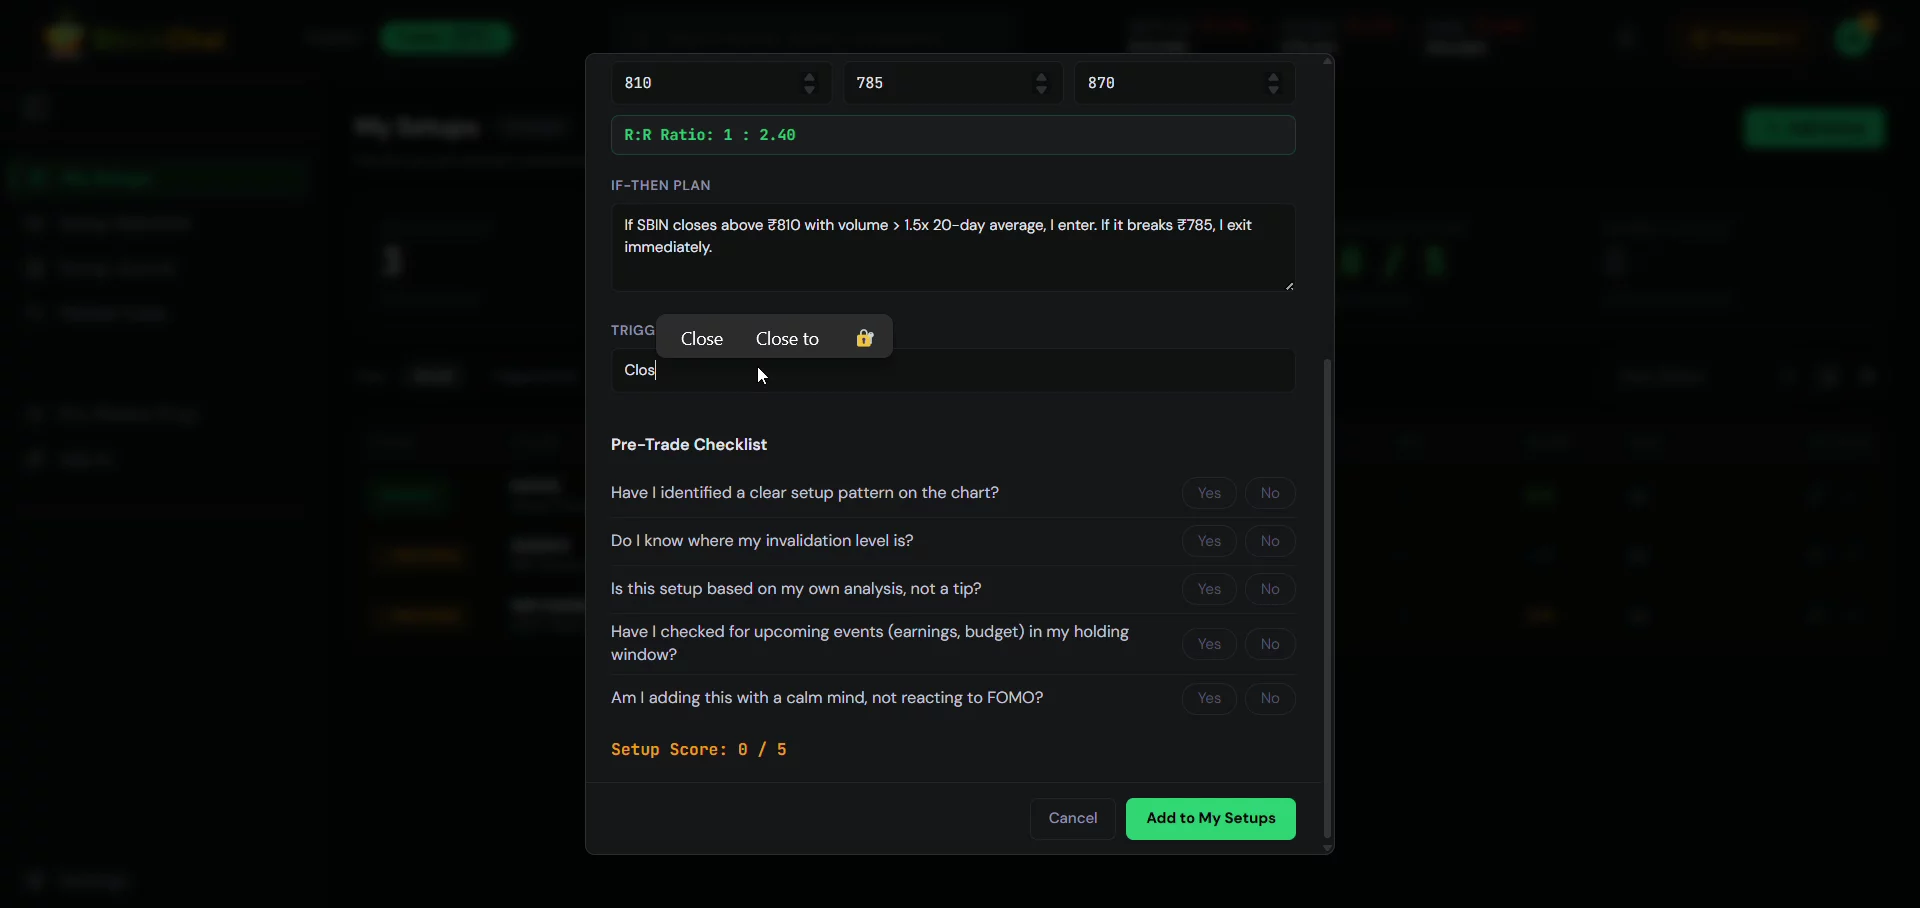Click the lock icon in the suggestion popup
Screen dimensions: 1920x908
[865, 339]
